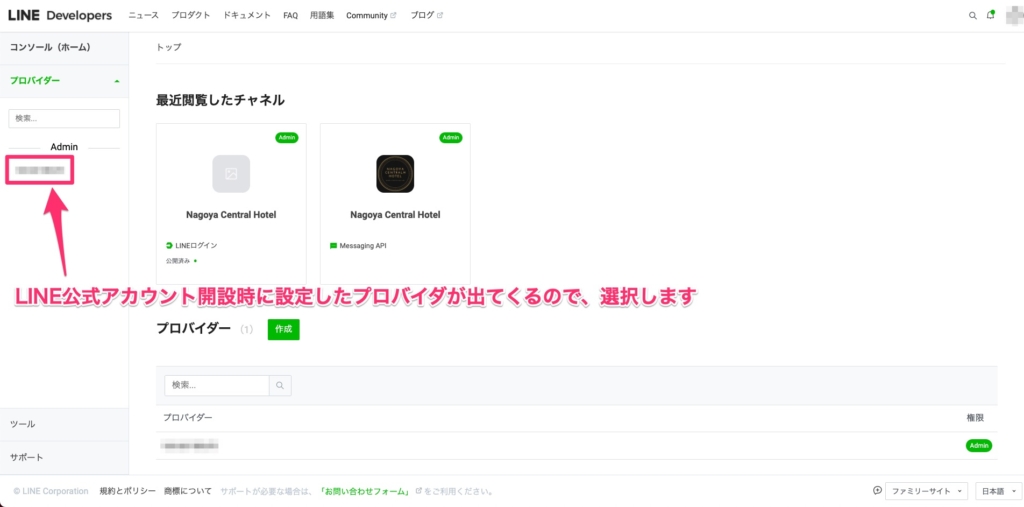Open コンソール（ホーム） in sidebar
The height and width of the screenshot is (507, 1024).
(x=50, y=48)
